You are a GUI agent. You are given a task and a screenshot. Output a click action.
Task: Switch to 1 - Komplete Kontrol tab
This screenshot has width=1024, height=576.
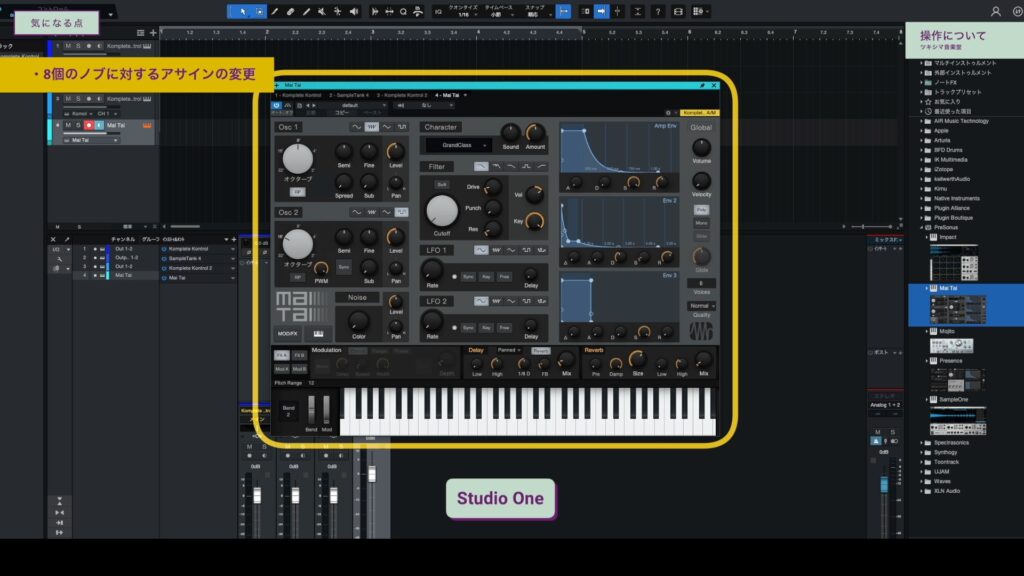[299, 95]
